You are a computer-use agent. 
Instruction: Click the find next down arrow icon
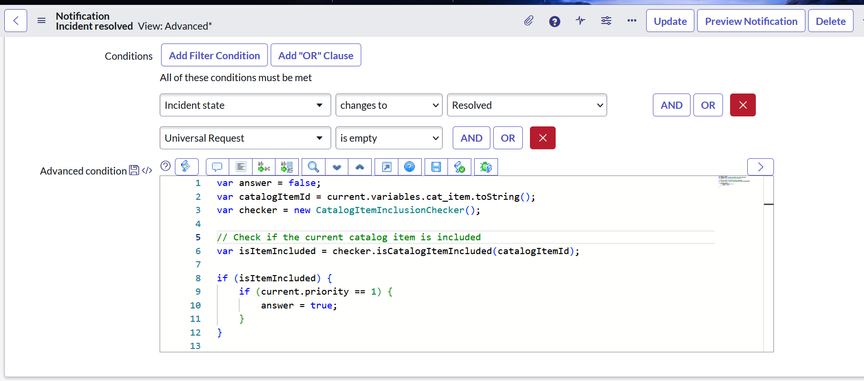tap(337, 167)
